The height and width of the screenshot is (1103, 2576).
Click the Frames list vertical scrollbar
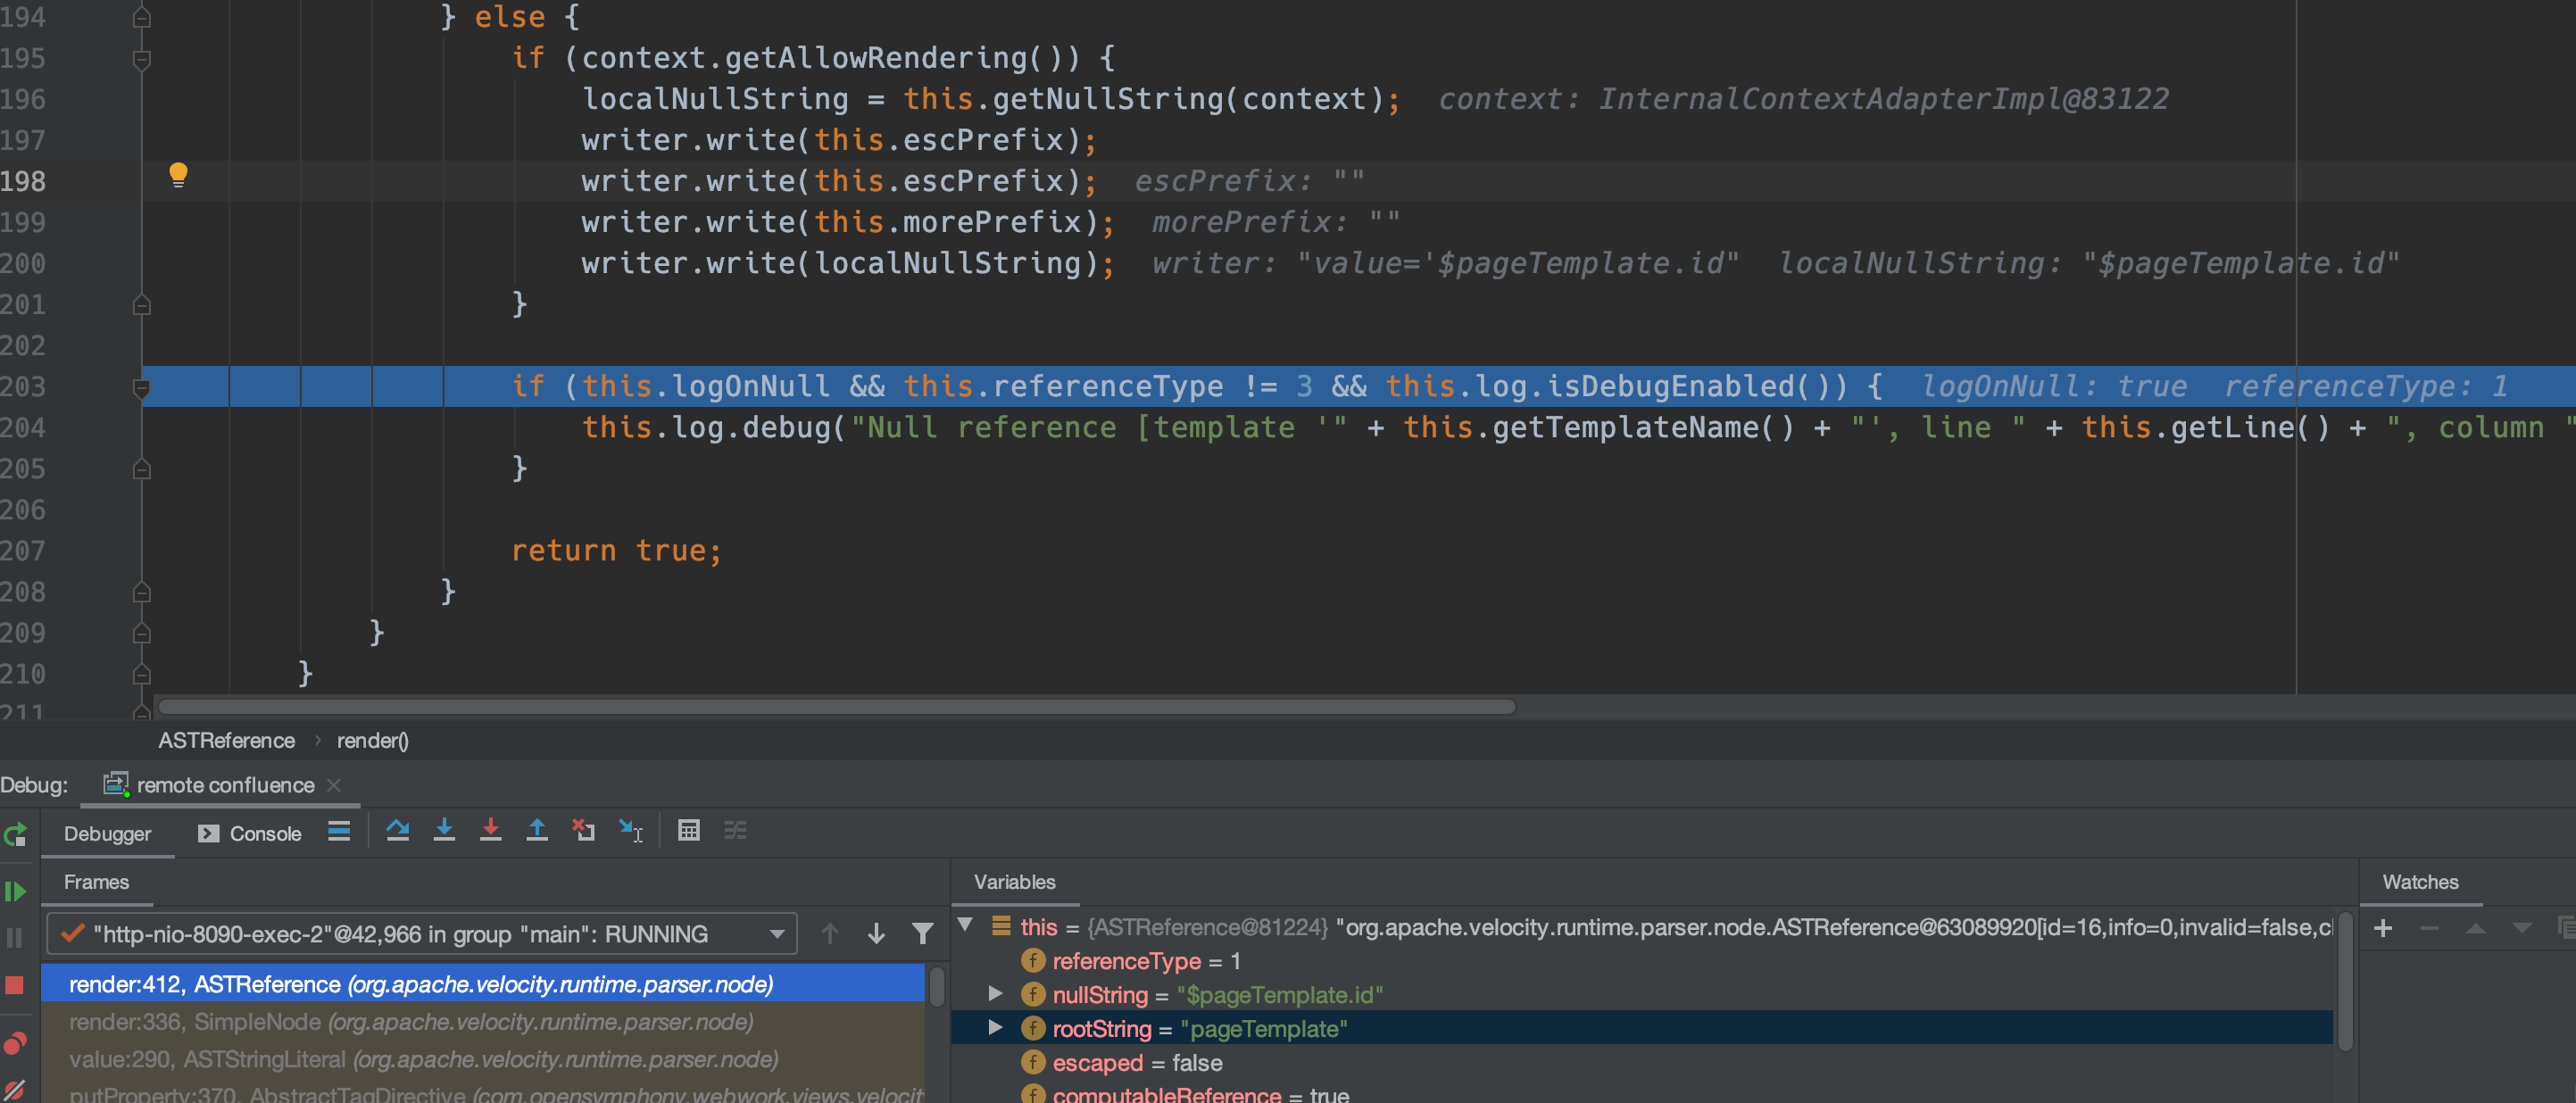pos(936,986)
